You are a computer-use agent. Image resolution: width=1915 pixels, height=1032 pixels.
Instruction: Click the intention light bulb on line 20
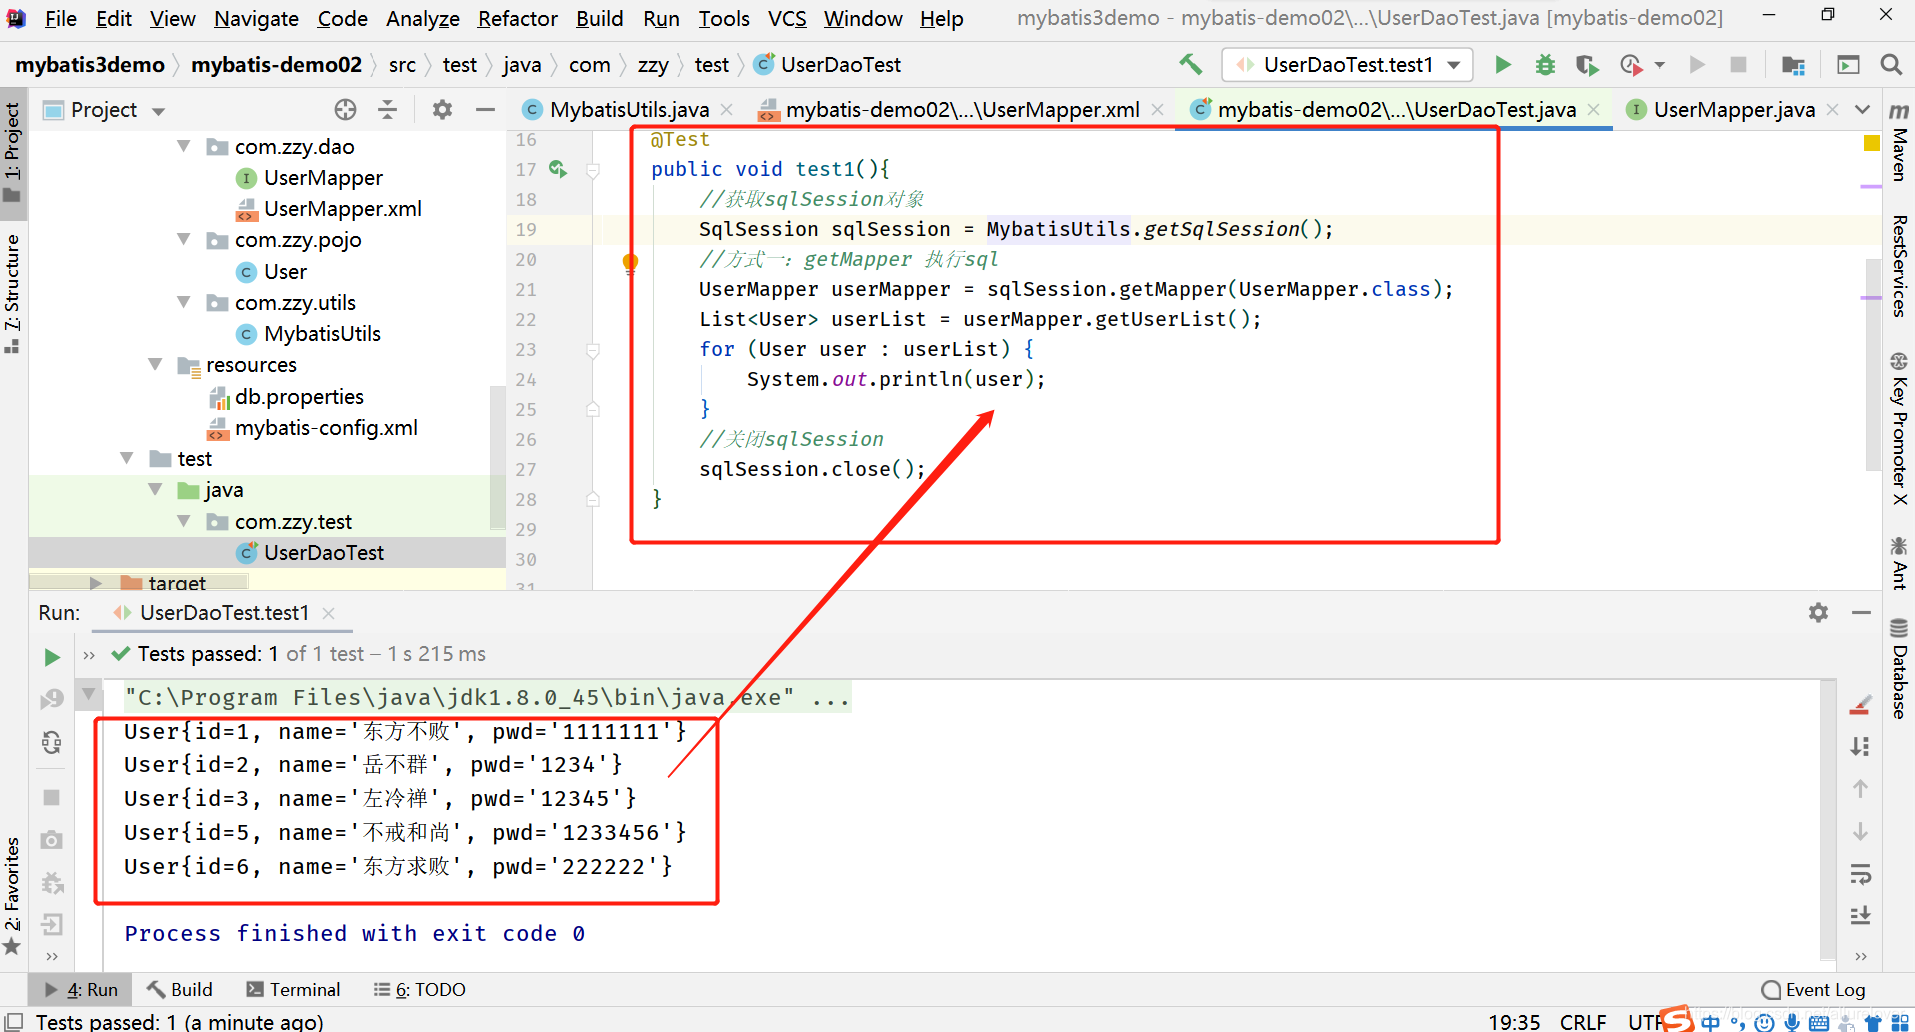(630, 262)
